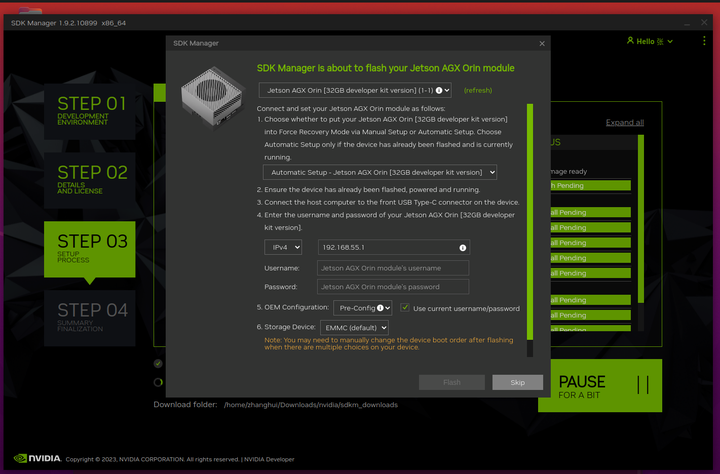
Task: Go to Step 01 Development Environment
Action: point(90,111)
